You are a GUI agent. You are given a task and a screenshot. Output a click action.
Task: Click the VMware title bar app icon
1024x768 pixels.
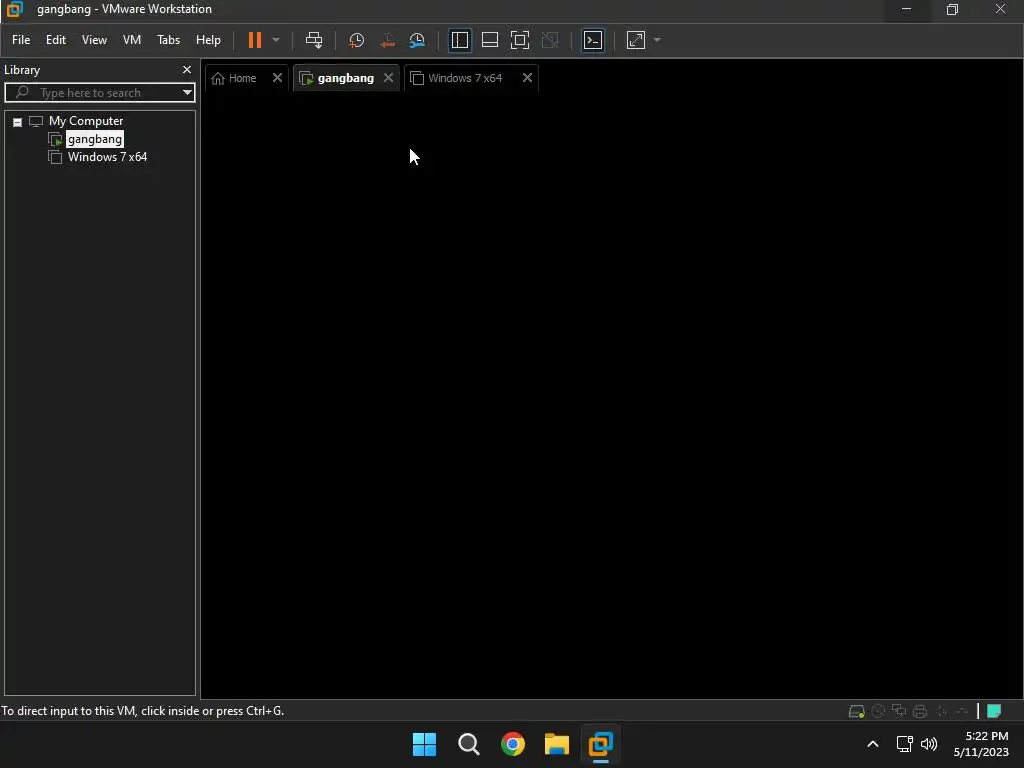pyautogui.click(x=14, y=9)
